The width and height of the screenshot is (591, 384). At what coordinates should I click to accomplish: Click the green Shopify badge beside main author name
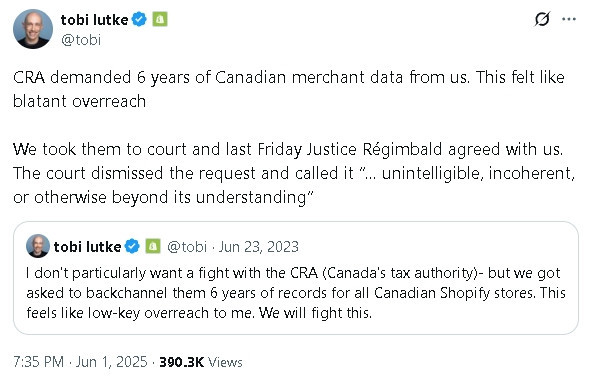160,19
